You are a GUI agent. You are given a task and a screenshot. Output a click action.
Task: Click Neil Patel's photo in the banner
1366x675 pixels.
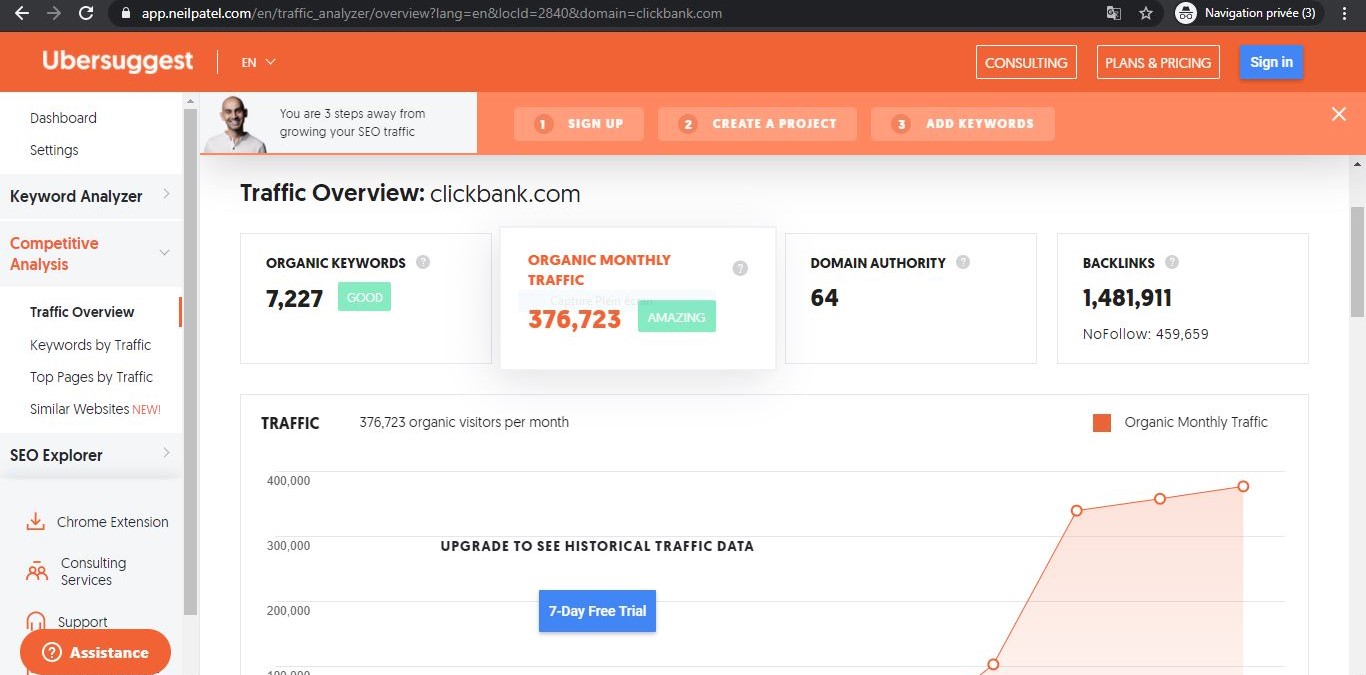coord(236,124)
